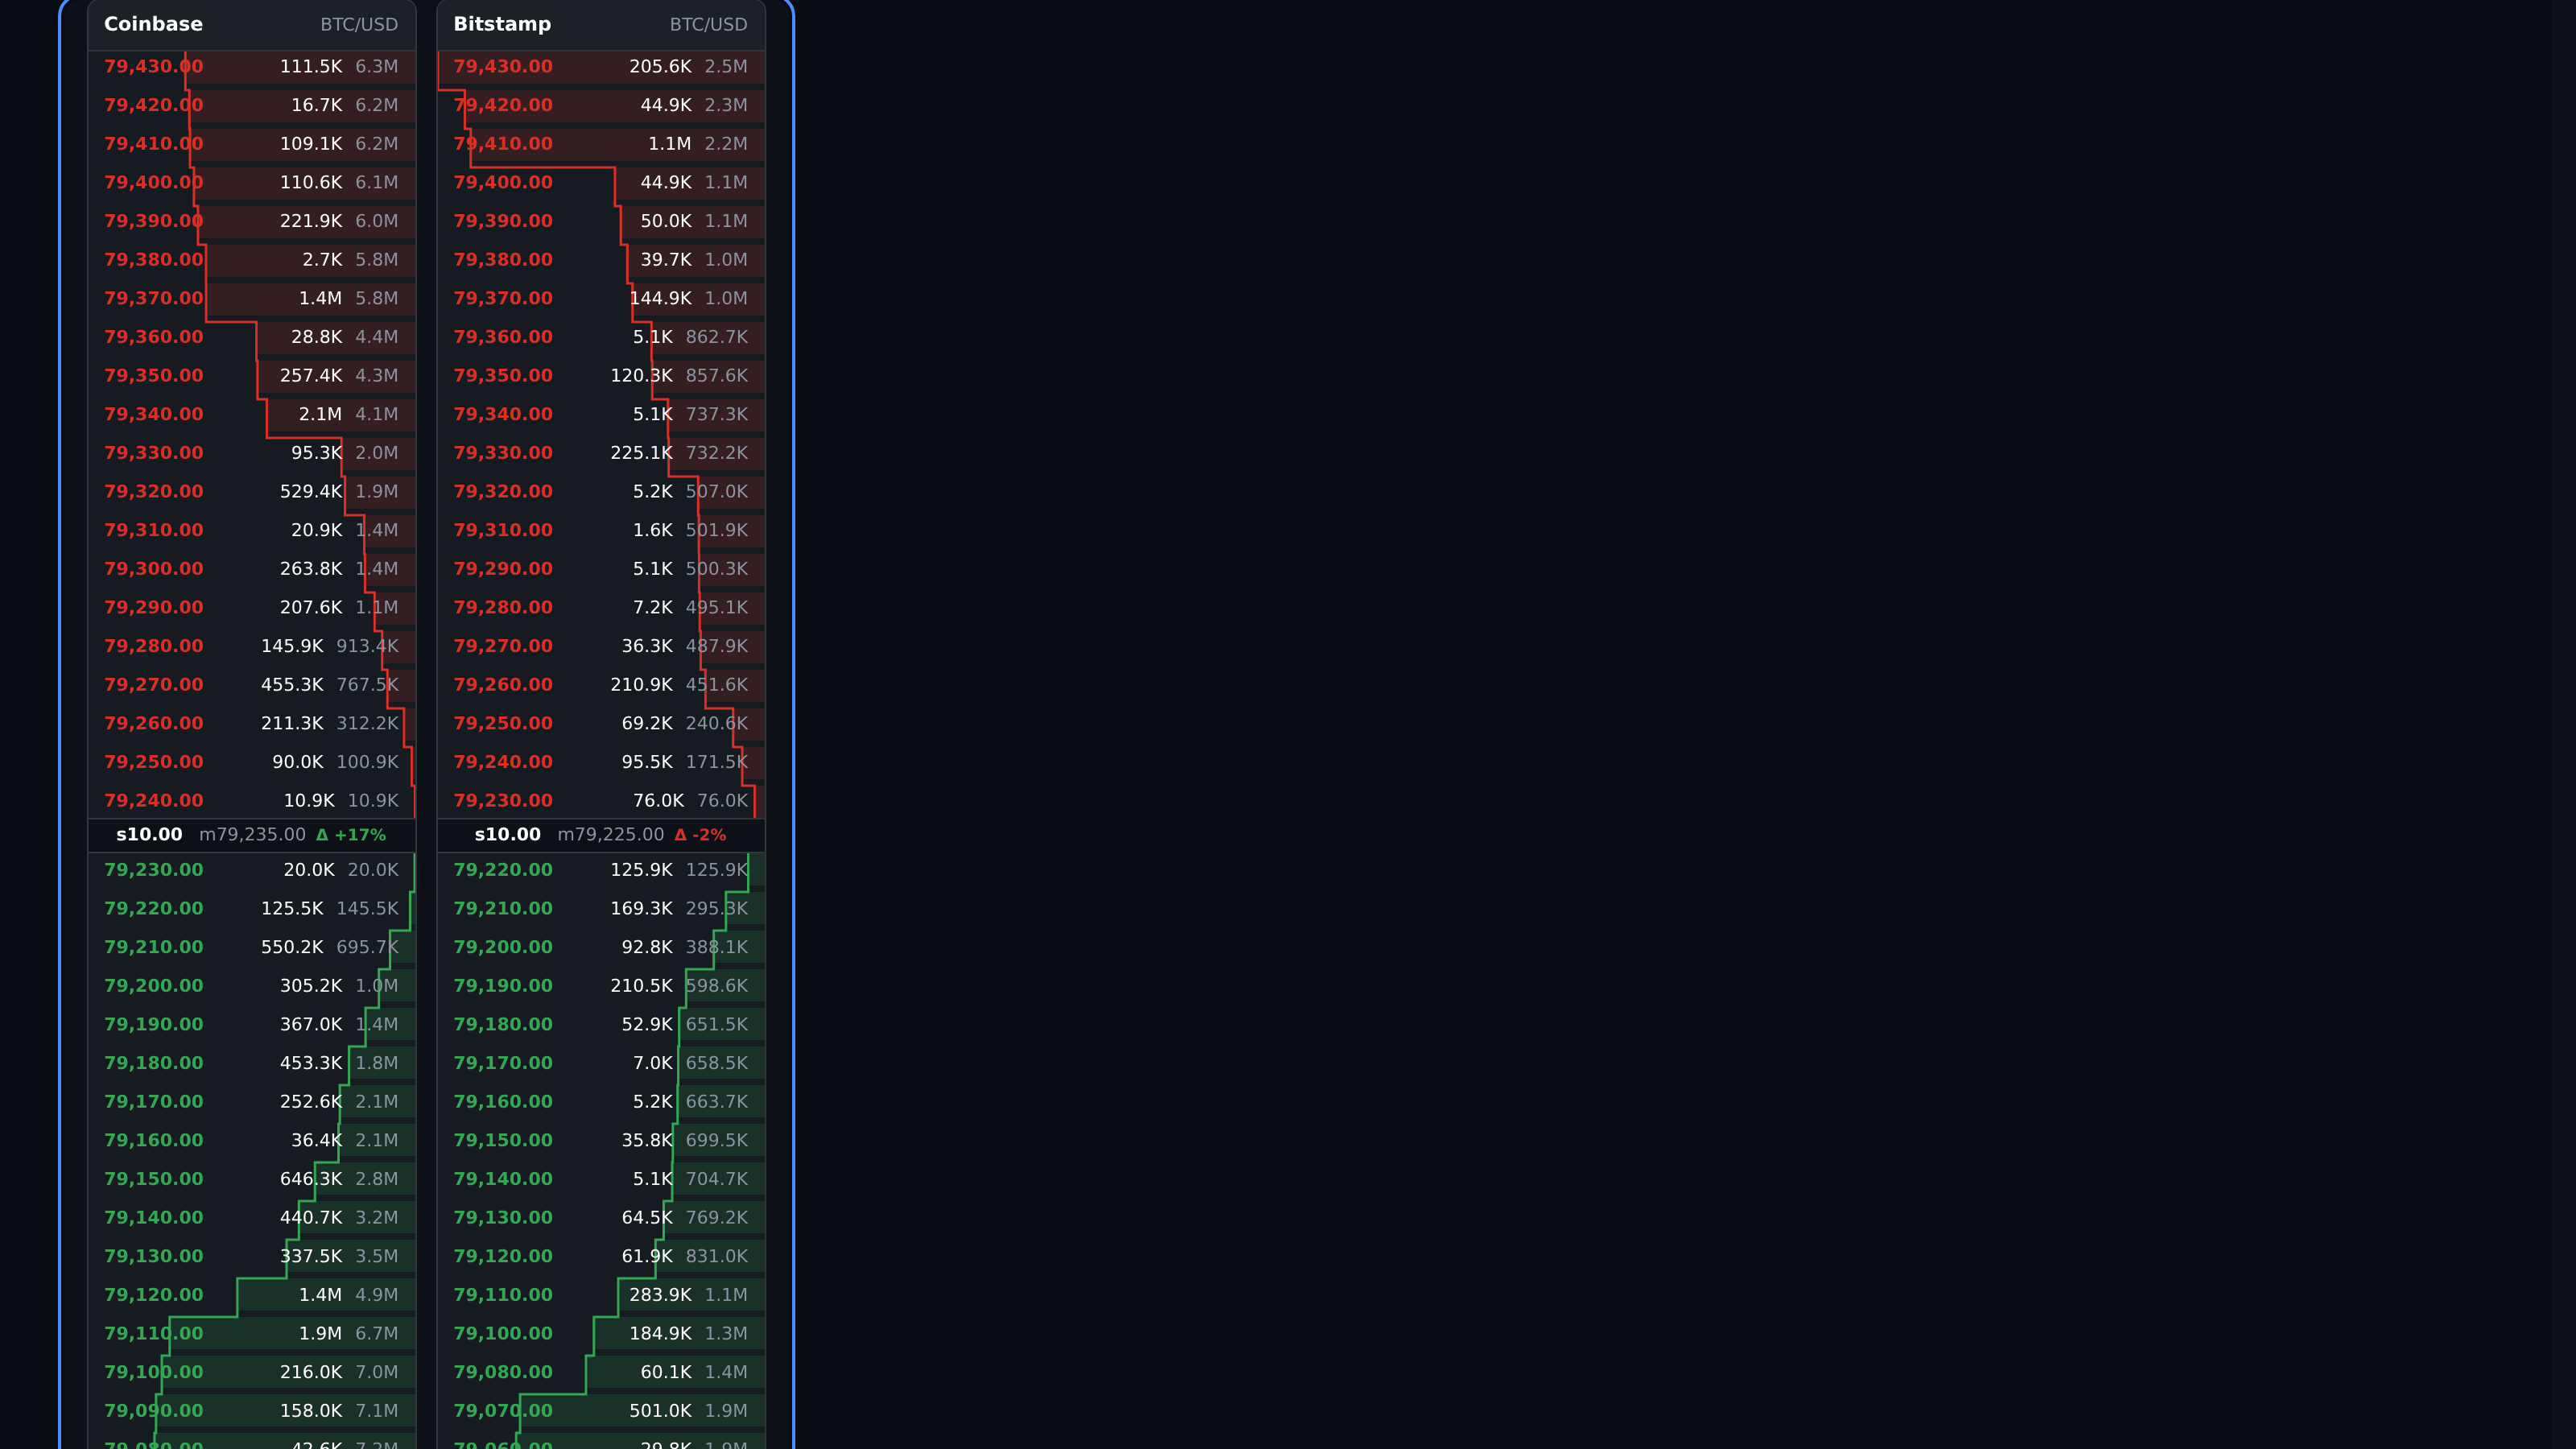The width and height of the screenshot is (2576, 1449).
Task: Click Bitstamp bid size 501.0K
Action: tap(660, 1410)
